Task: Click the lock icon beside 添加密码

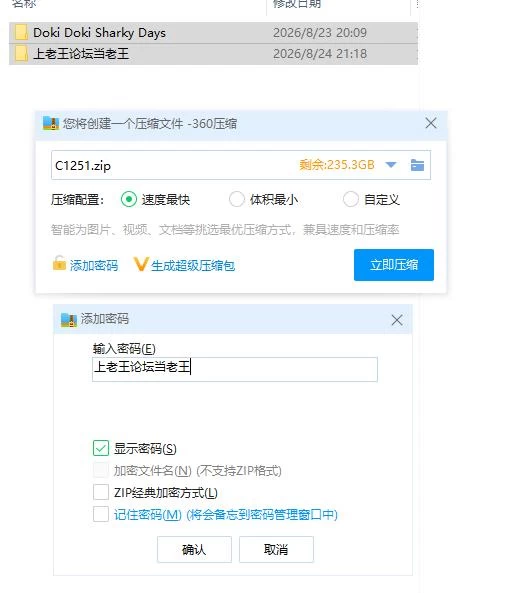Action: [59, 263]
